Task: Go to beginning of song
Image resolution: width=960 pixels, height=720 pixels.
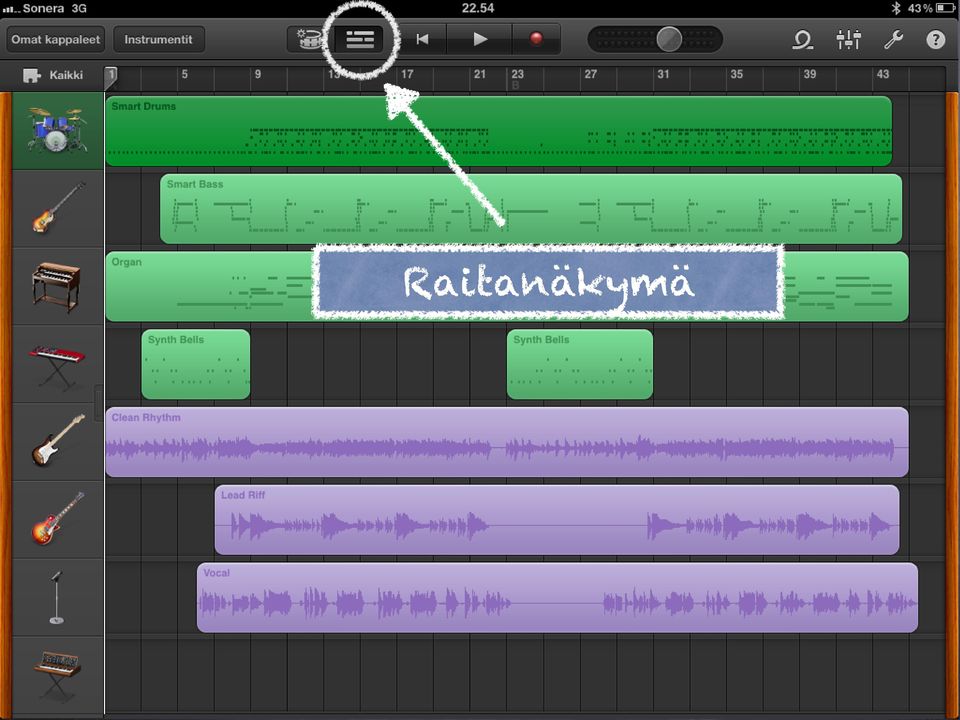Action: pyautogui.click(x=422, y=40)
